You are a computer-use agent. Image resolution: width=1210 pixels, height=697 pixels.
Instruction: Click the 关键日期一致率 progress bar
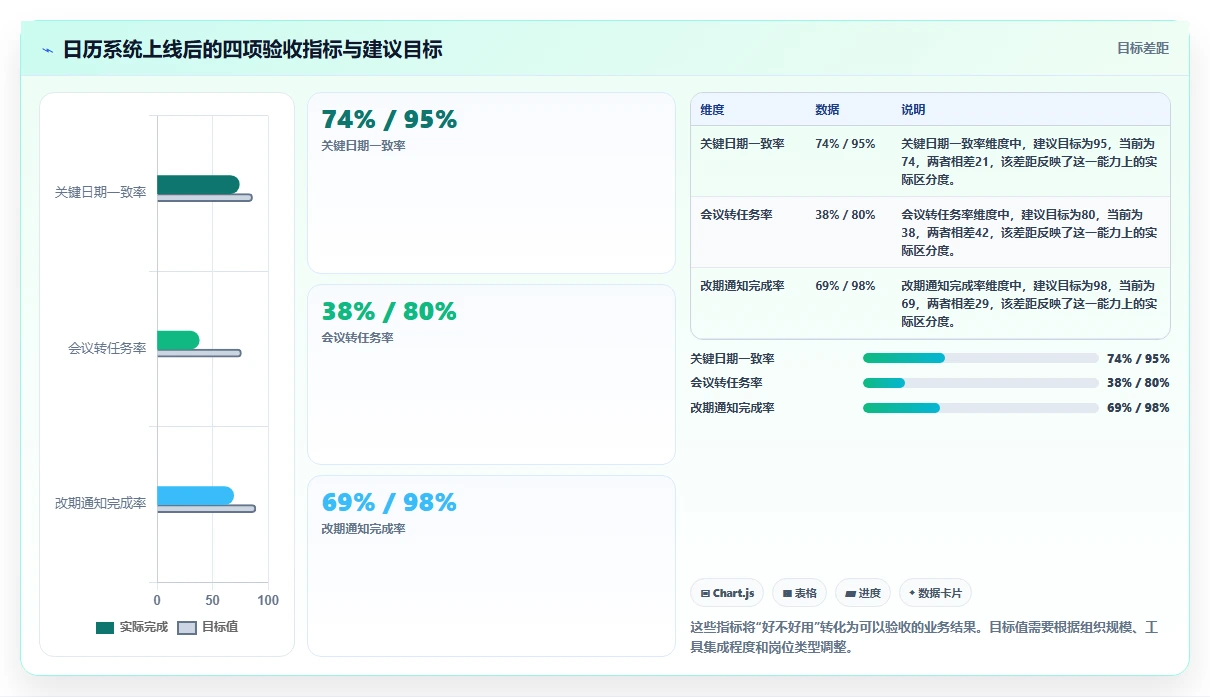(x=980, y=358)
